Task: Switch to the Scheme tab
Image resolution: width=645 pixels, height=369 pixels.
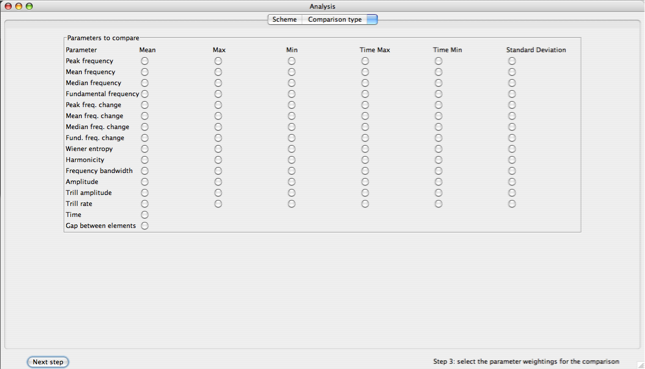Action: point(285,19)
